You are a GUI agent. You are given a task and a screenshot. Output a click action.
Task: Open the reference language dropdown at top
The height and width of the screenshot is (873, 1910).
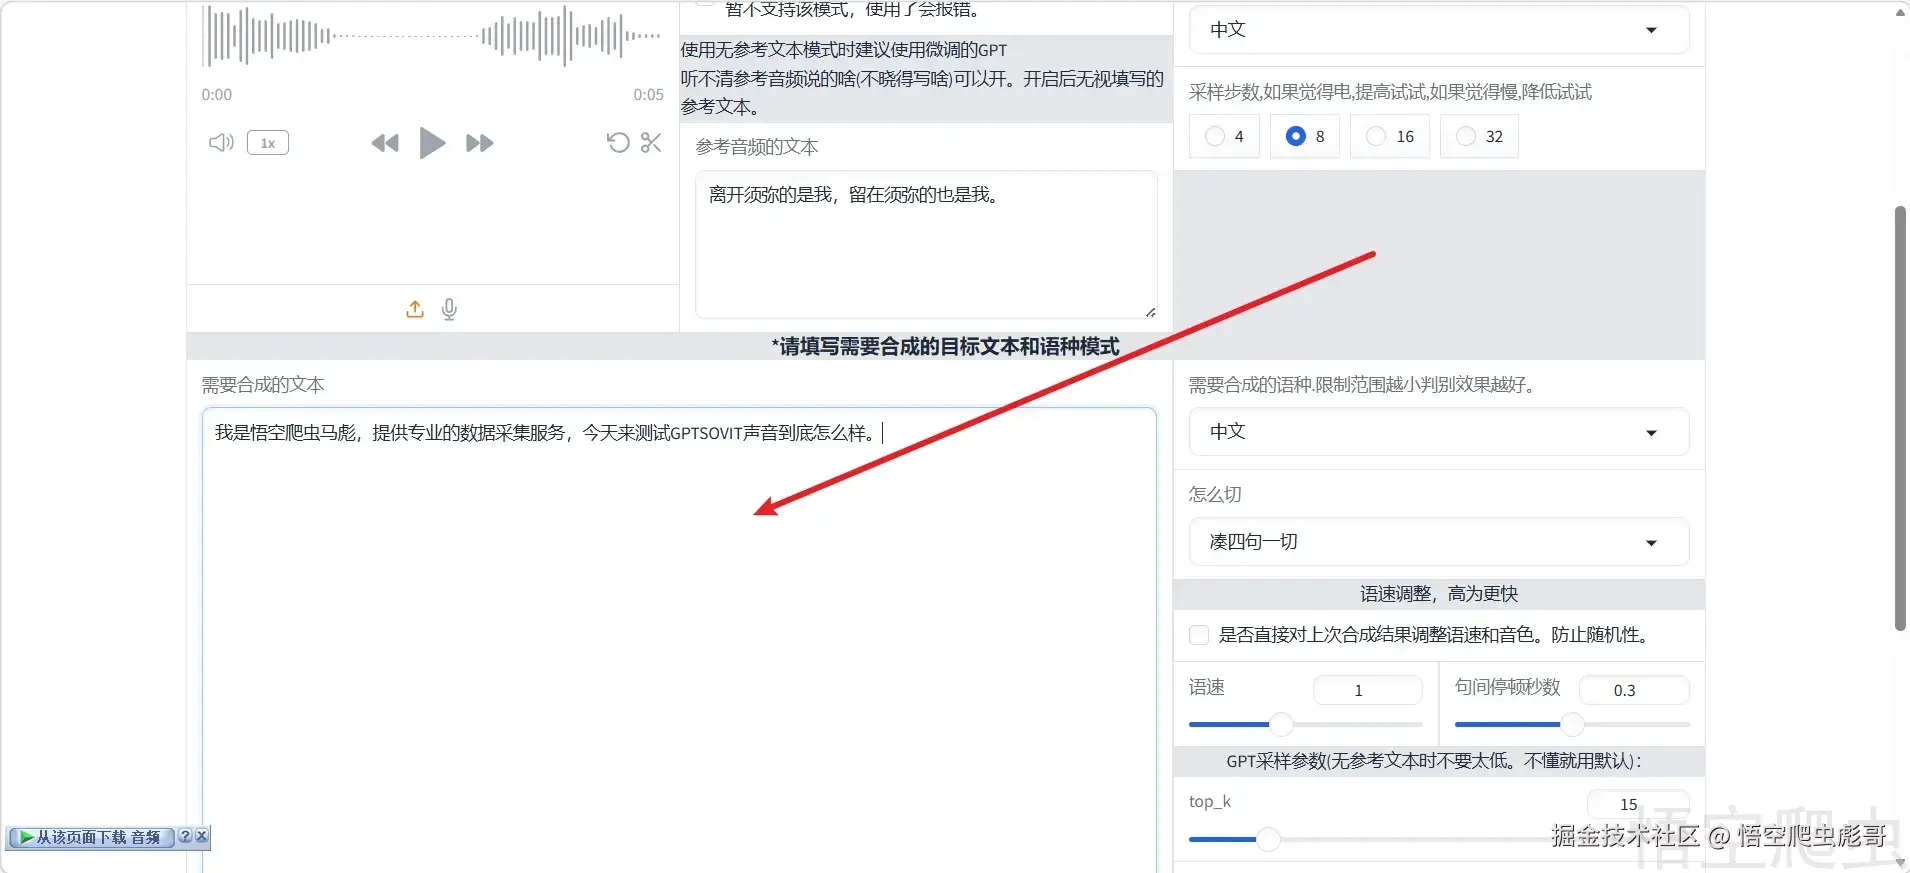click(1438, 30)
